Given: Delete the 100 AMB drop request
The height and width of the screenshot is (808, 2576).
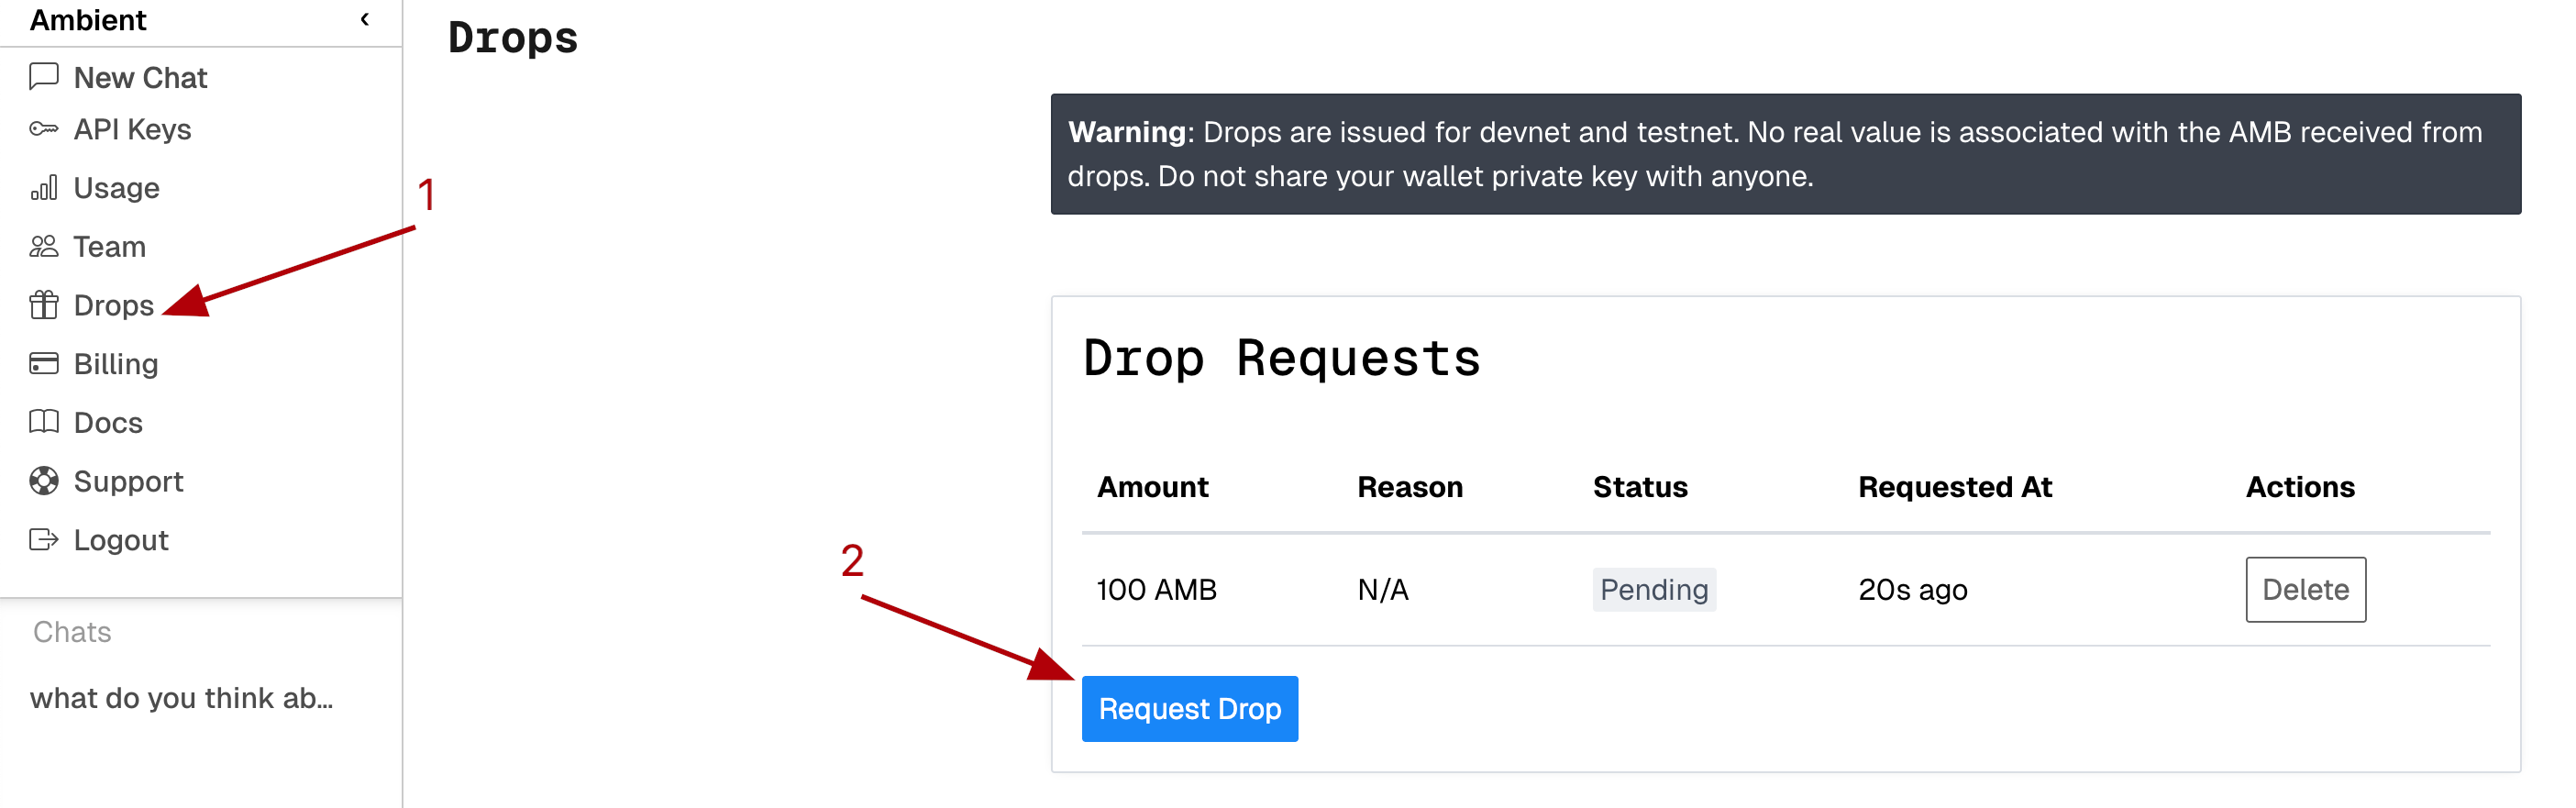Looking at the screenshot, I should point(2304,589).
